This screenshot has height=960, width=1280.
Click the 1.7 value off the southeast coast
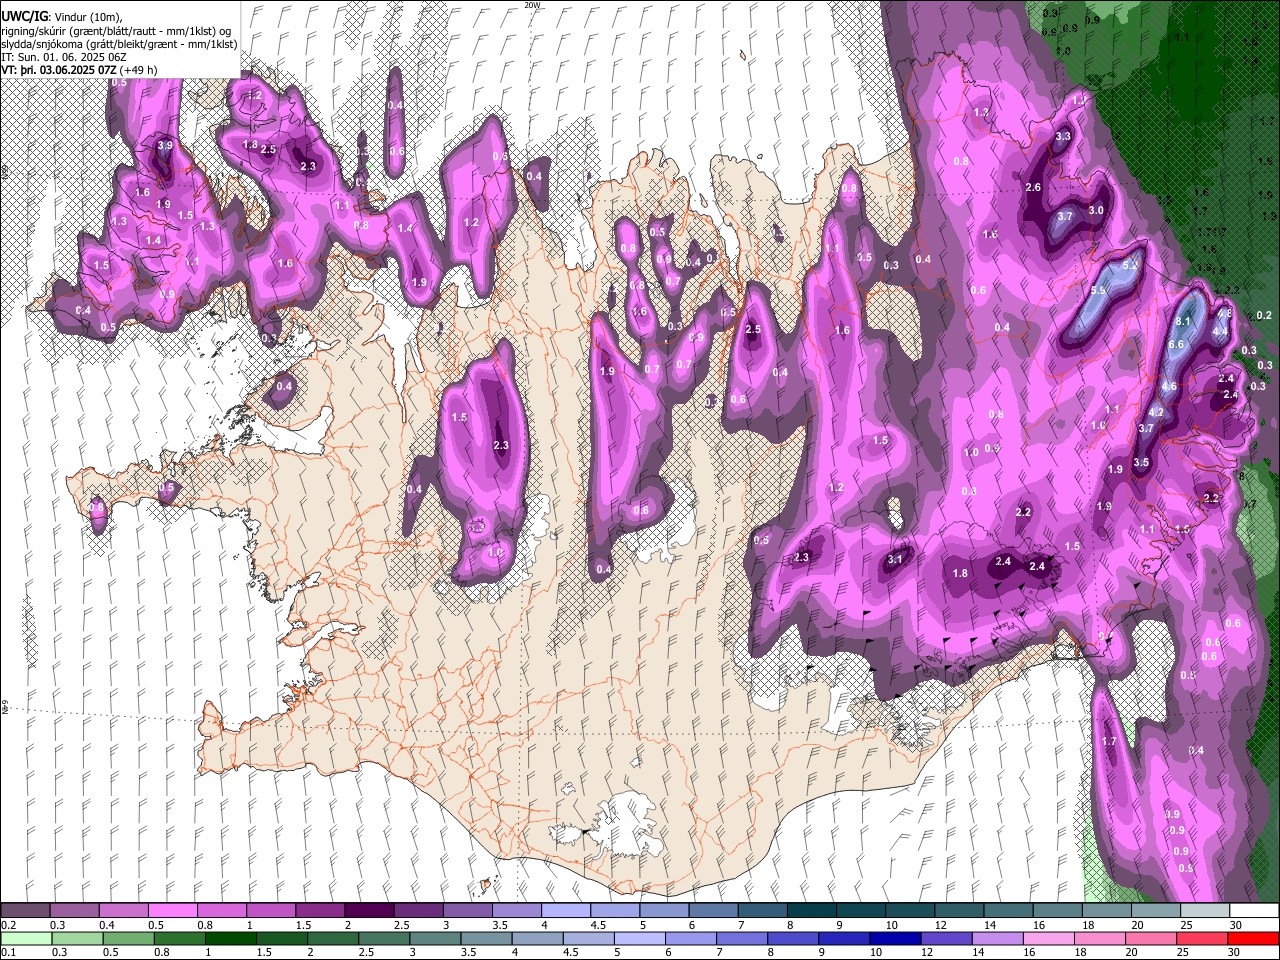[1108, 742]
